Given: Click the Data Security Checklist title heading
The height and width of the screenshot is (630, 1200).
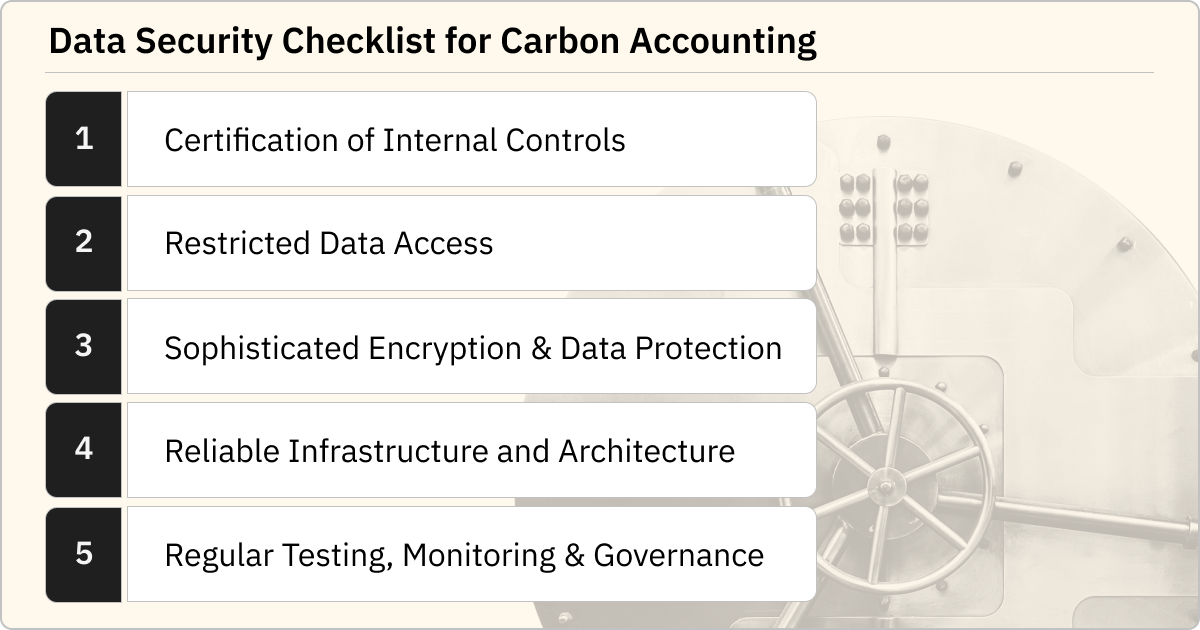Looking at the screenshot, I should [x=433, y=41].
